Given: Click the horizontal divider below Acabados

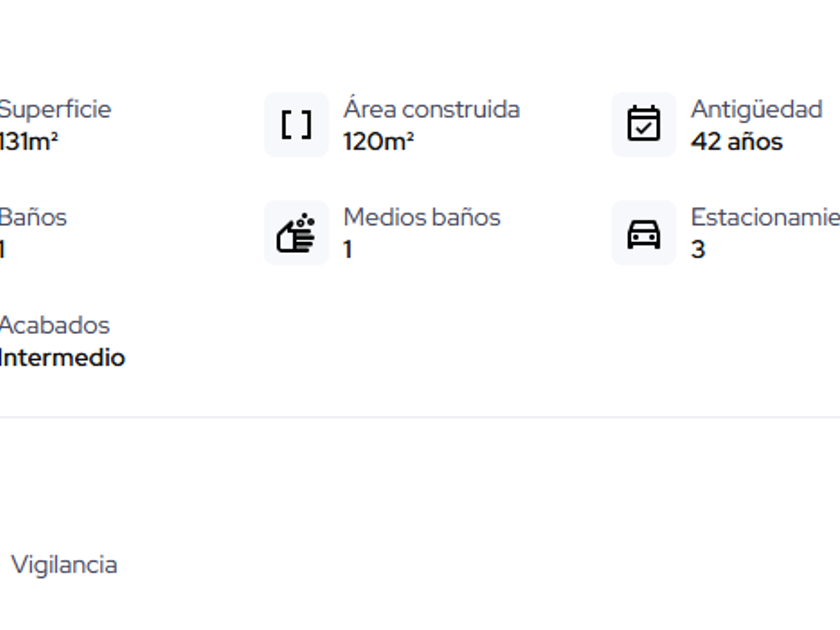Looking at the screenshot, I should [x=420, y=416].
